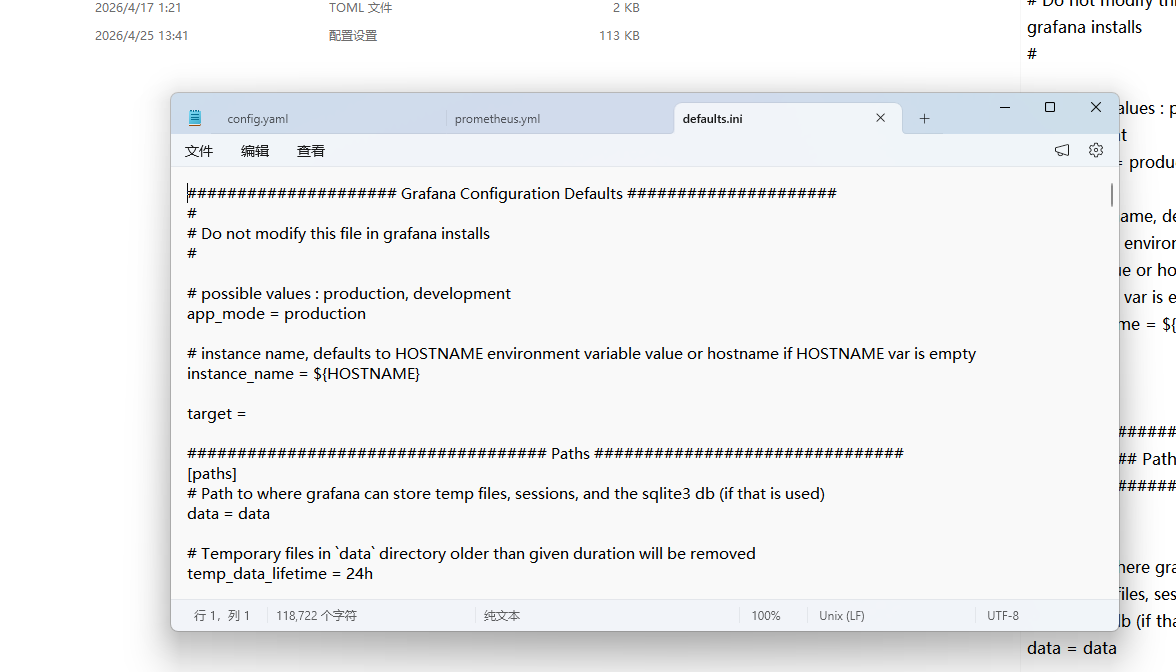The height and width of the screenshot is (672, 1176).
Task: Click the '2026/4/17 1:21' date in file list
Action: 138,8
